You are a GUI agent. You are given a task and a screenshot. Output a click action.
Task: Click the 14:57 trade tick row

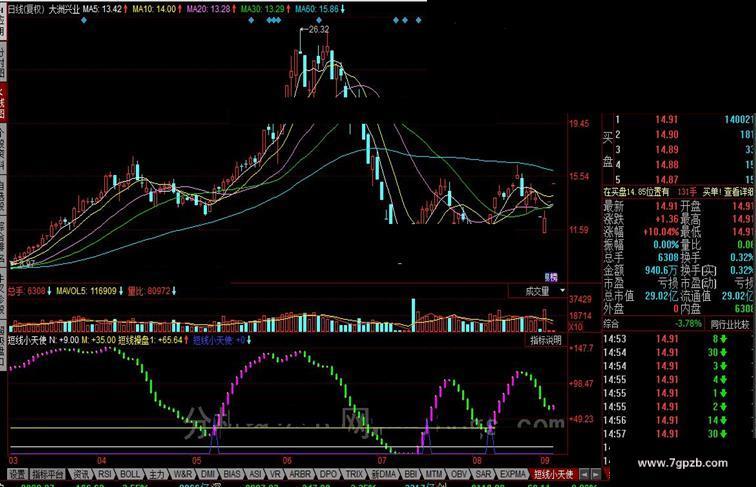(678, 434)
